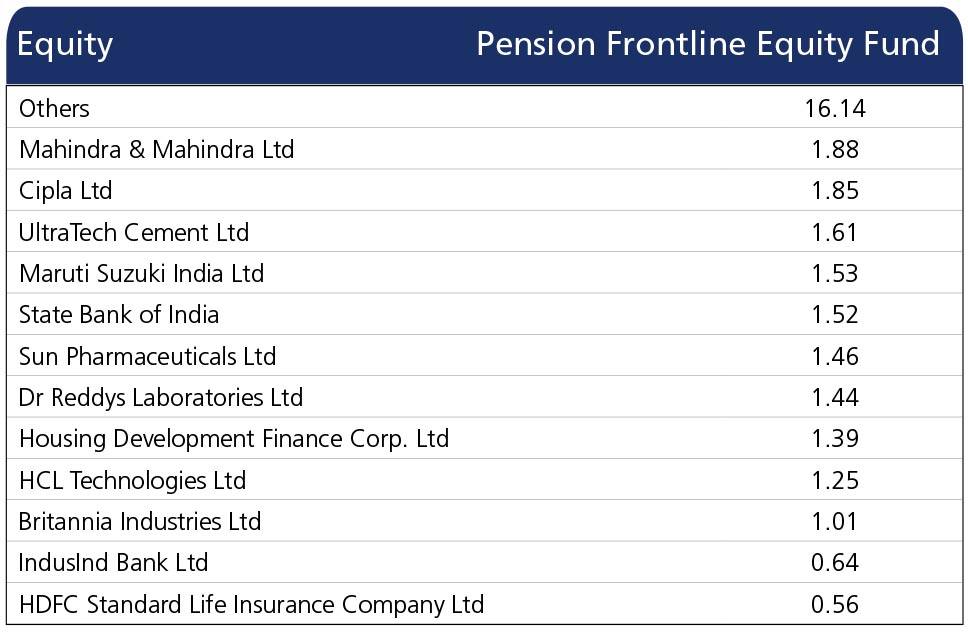Select Mahindra & Mahindra Ltd row
Screen dimensions: 968x637
pyautogui.click(x=484, y=149)
